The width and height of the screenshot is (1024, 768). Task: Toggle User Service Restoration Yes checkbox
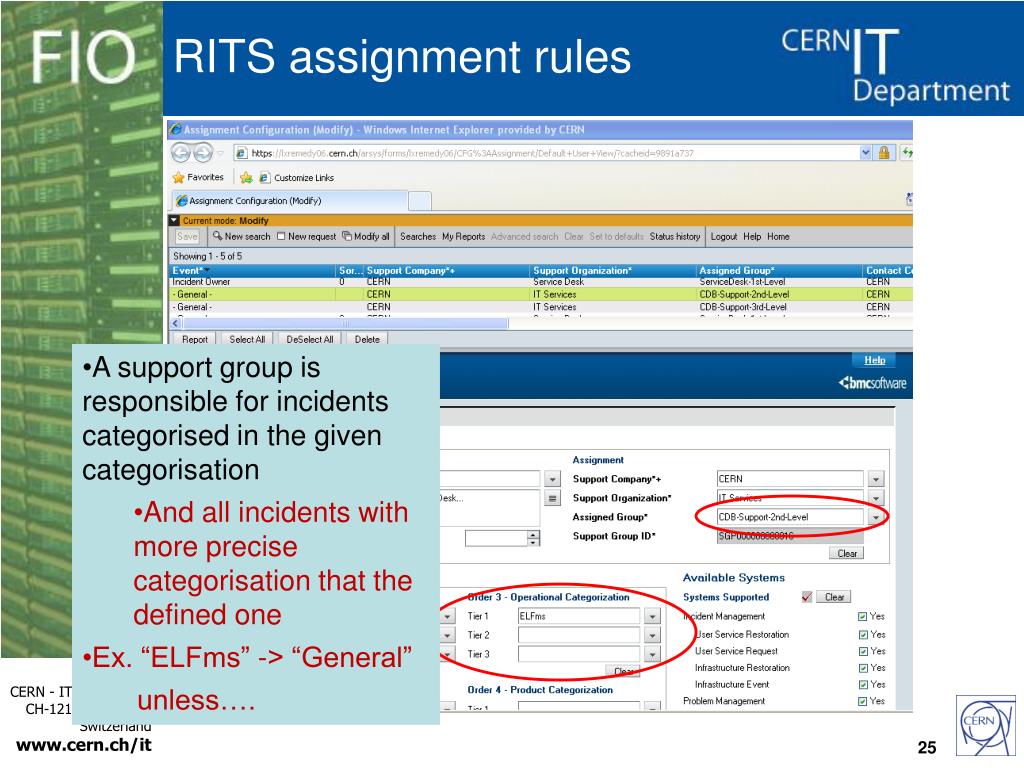pyautogui.click(x=863, y=635)
